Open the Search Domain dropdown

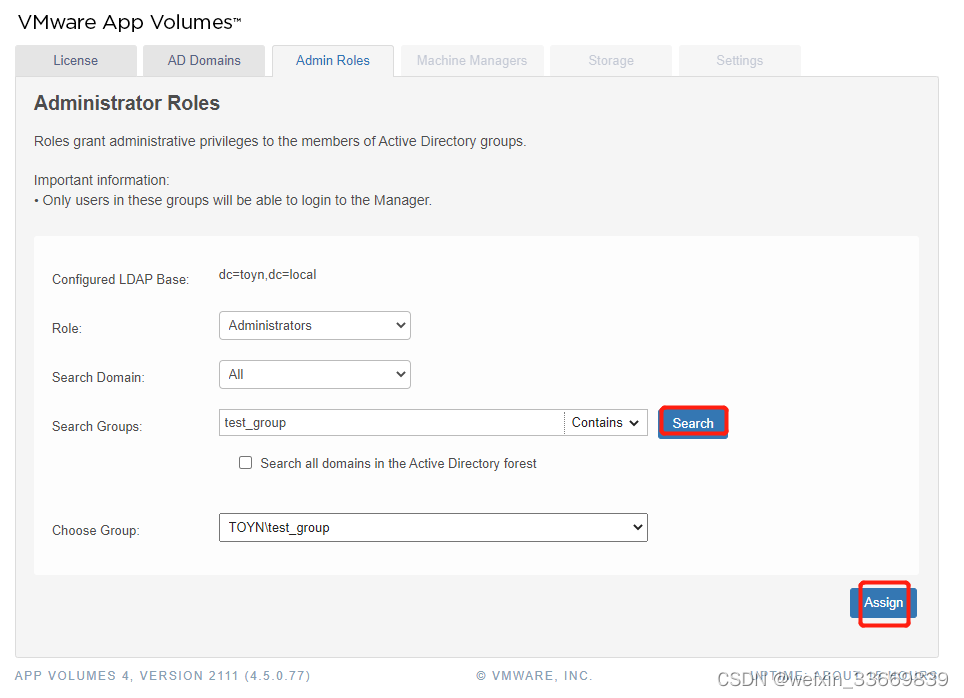click(x=314, y=375)
